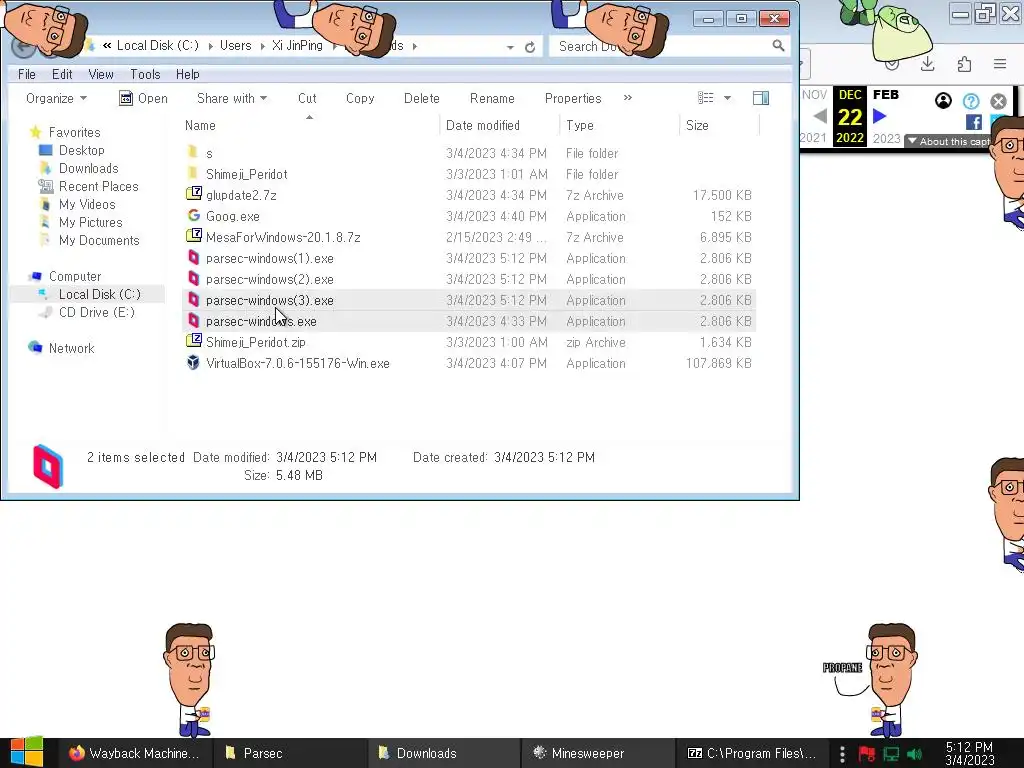This screenshot has height=768, width=1024.
Task: Click the Shimeji_Peridot folder icon
Action: pyautogui.click(x=193, y=174)
